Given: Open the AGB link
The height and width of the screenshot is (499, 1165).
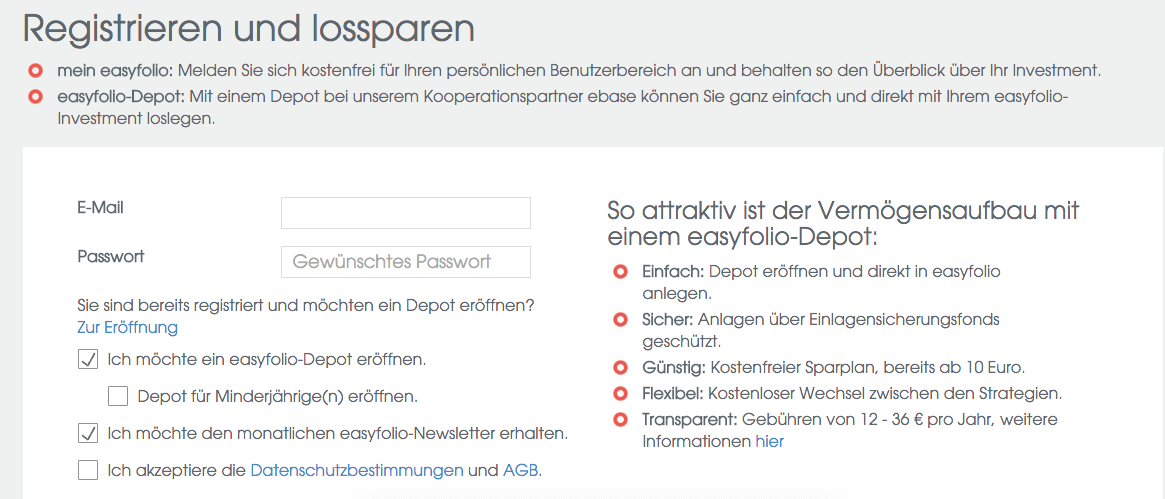Looking at the screenshot, I should [x=521, y=470].
